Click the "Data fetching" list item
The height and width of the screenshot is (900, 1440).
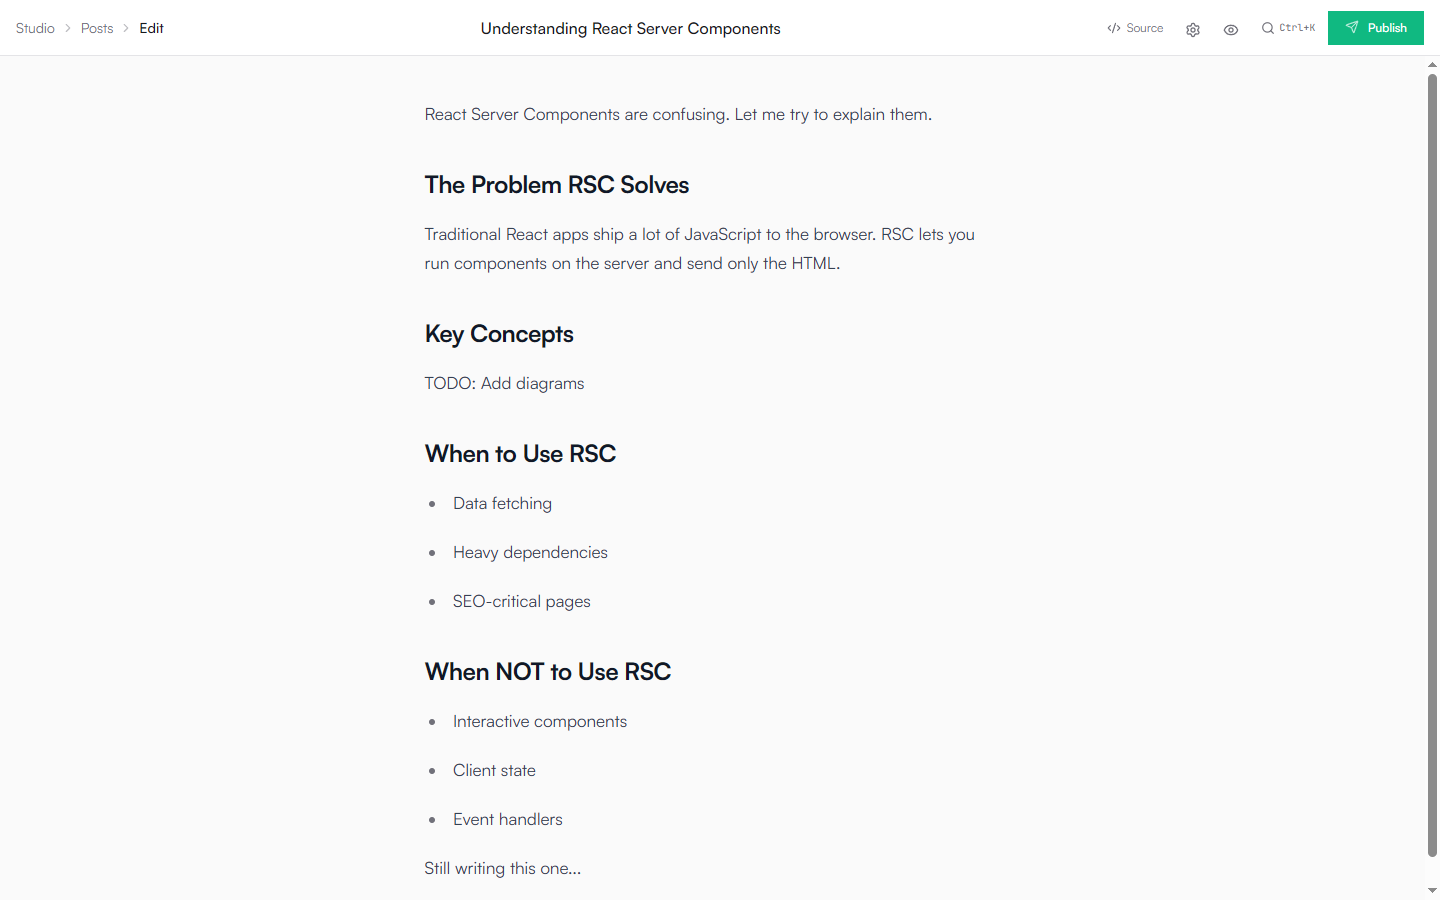502,503
